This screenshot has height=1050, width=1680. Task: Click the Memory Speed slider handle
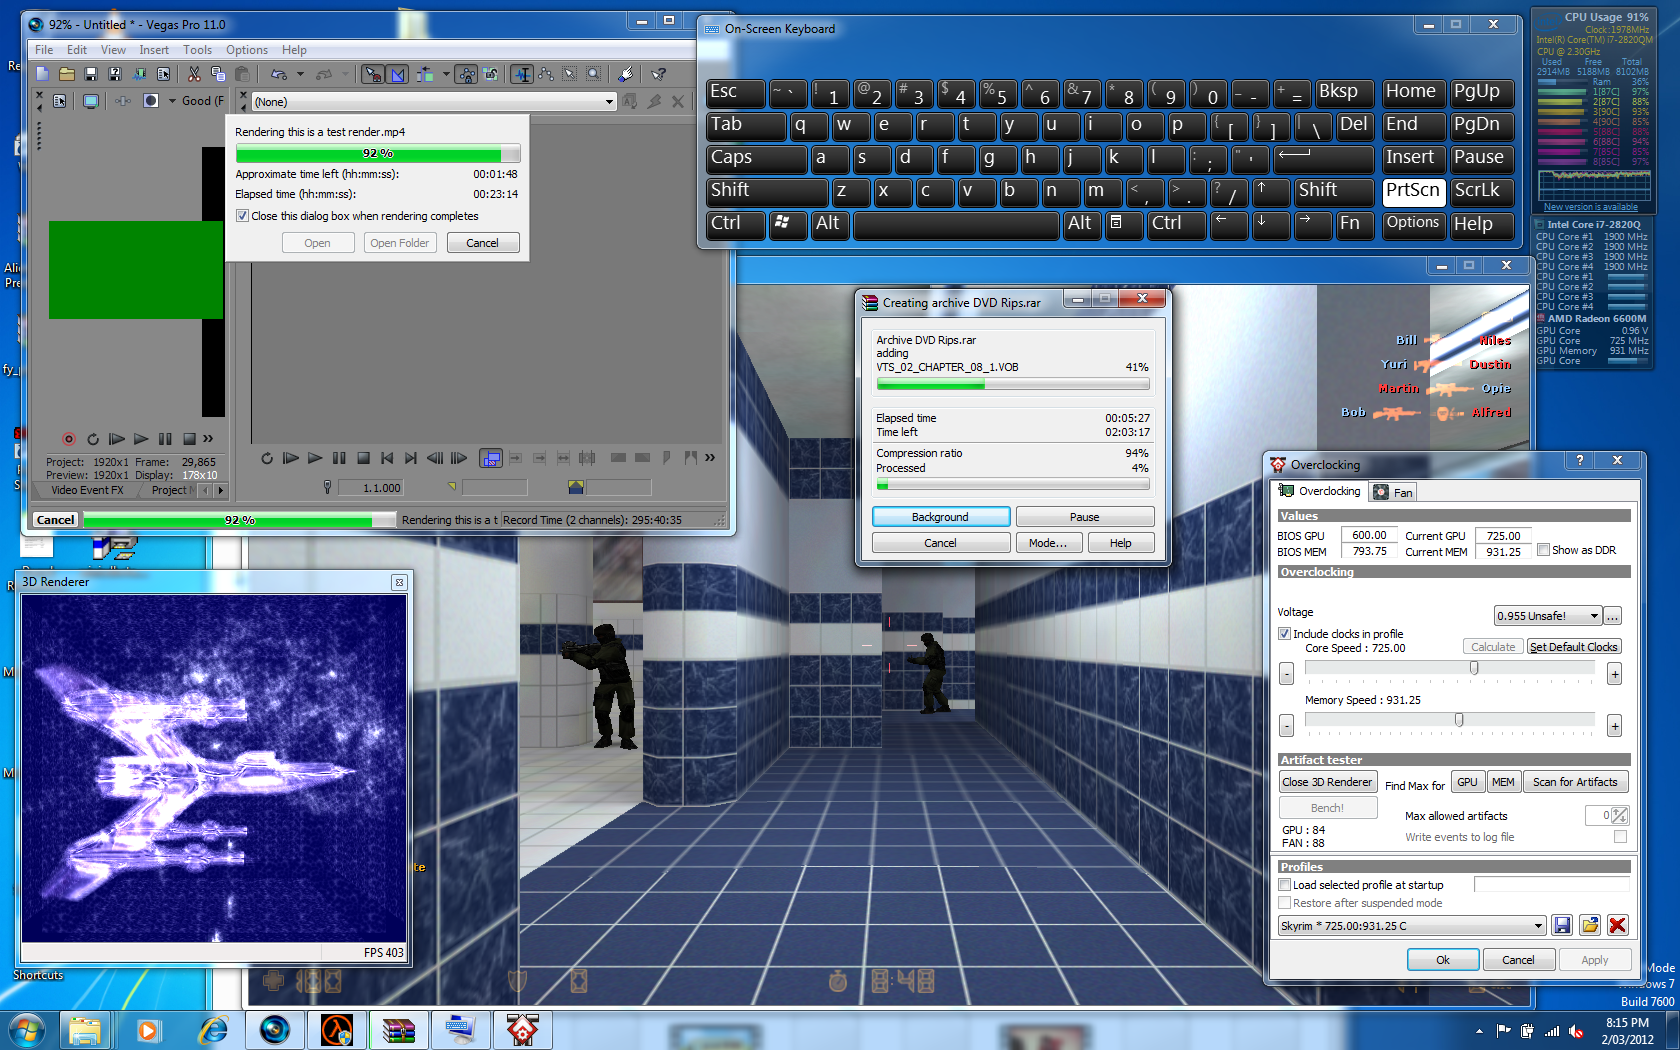tap(1459, 720)
